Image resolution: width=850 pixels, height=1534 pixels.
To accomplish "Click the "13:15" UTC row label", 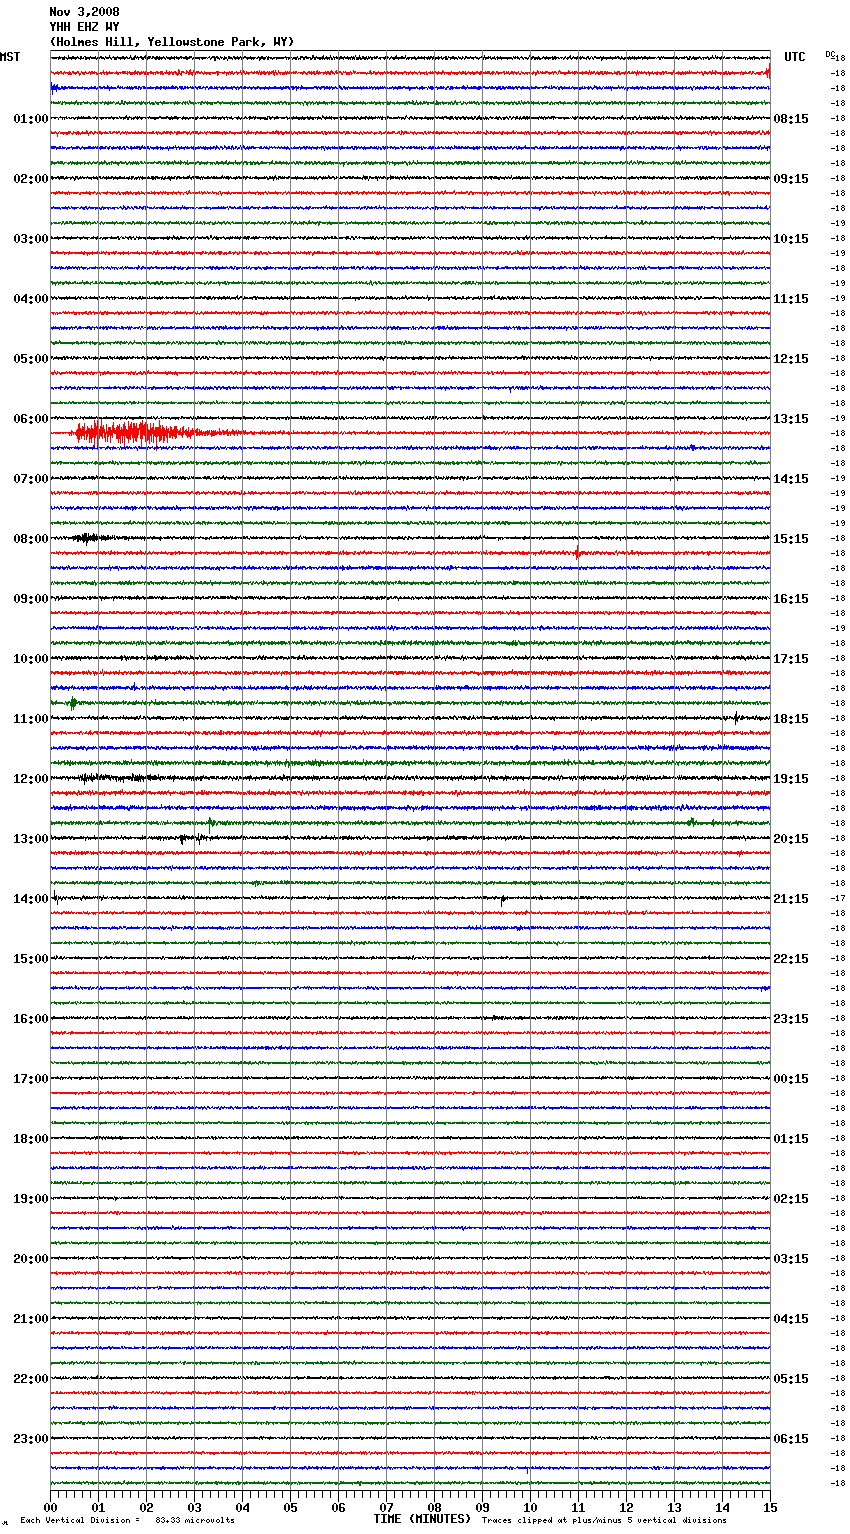I will tap(791, 419).
